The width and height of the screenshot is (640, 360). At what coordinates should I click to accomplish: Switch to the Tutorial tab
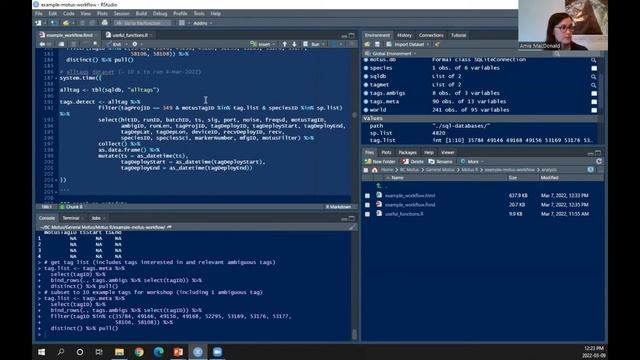458,35
